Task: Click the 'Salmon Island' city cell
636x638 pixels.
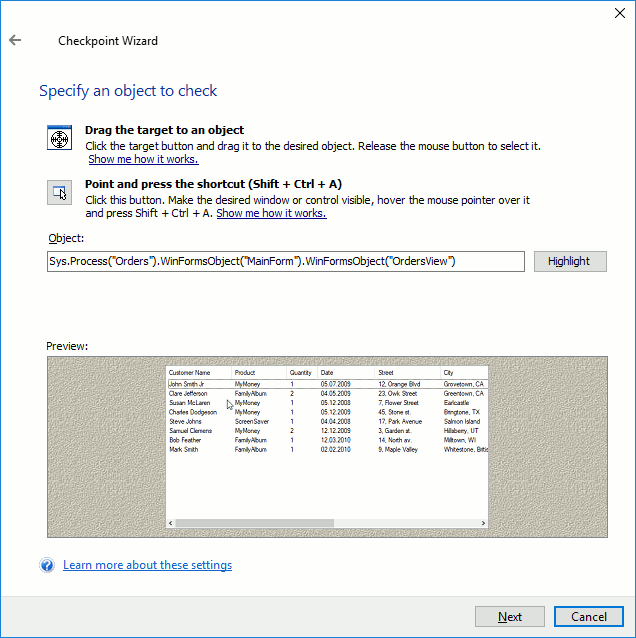Action: coord(462,422)
